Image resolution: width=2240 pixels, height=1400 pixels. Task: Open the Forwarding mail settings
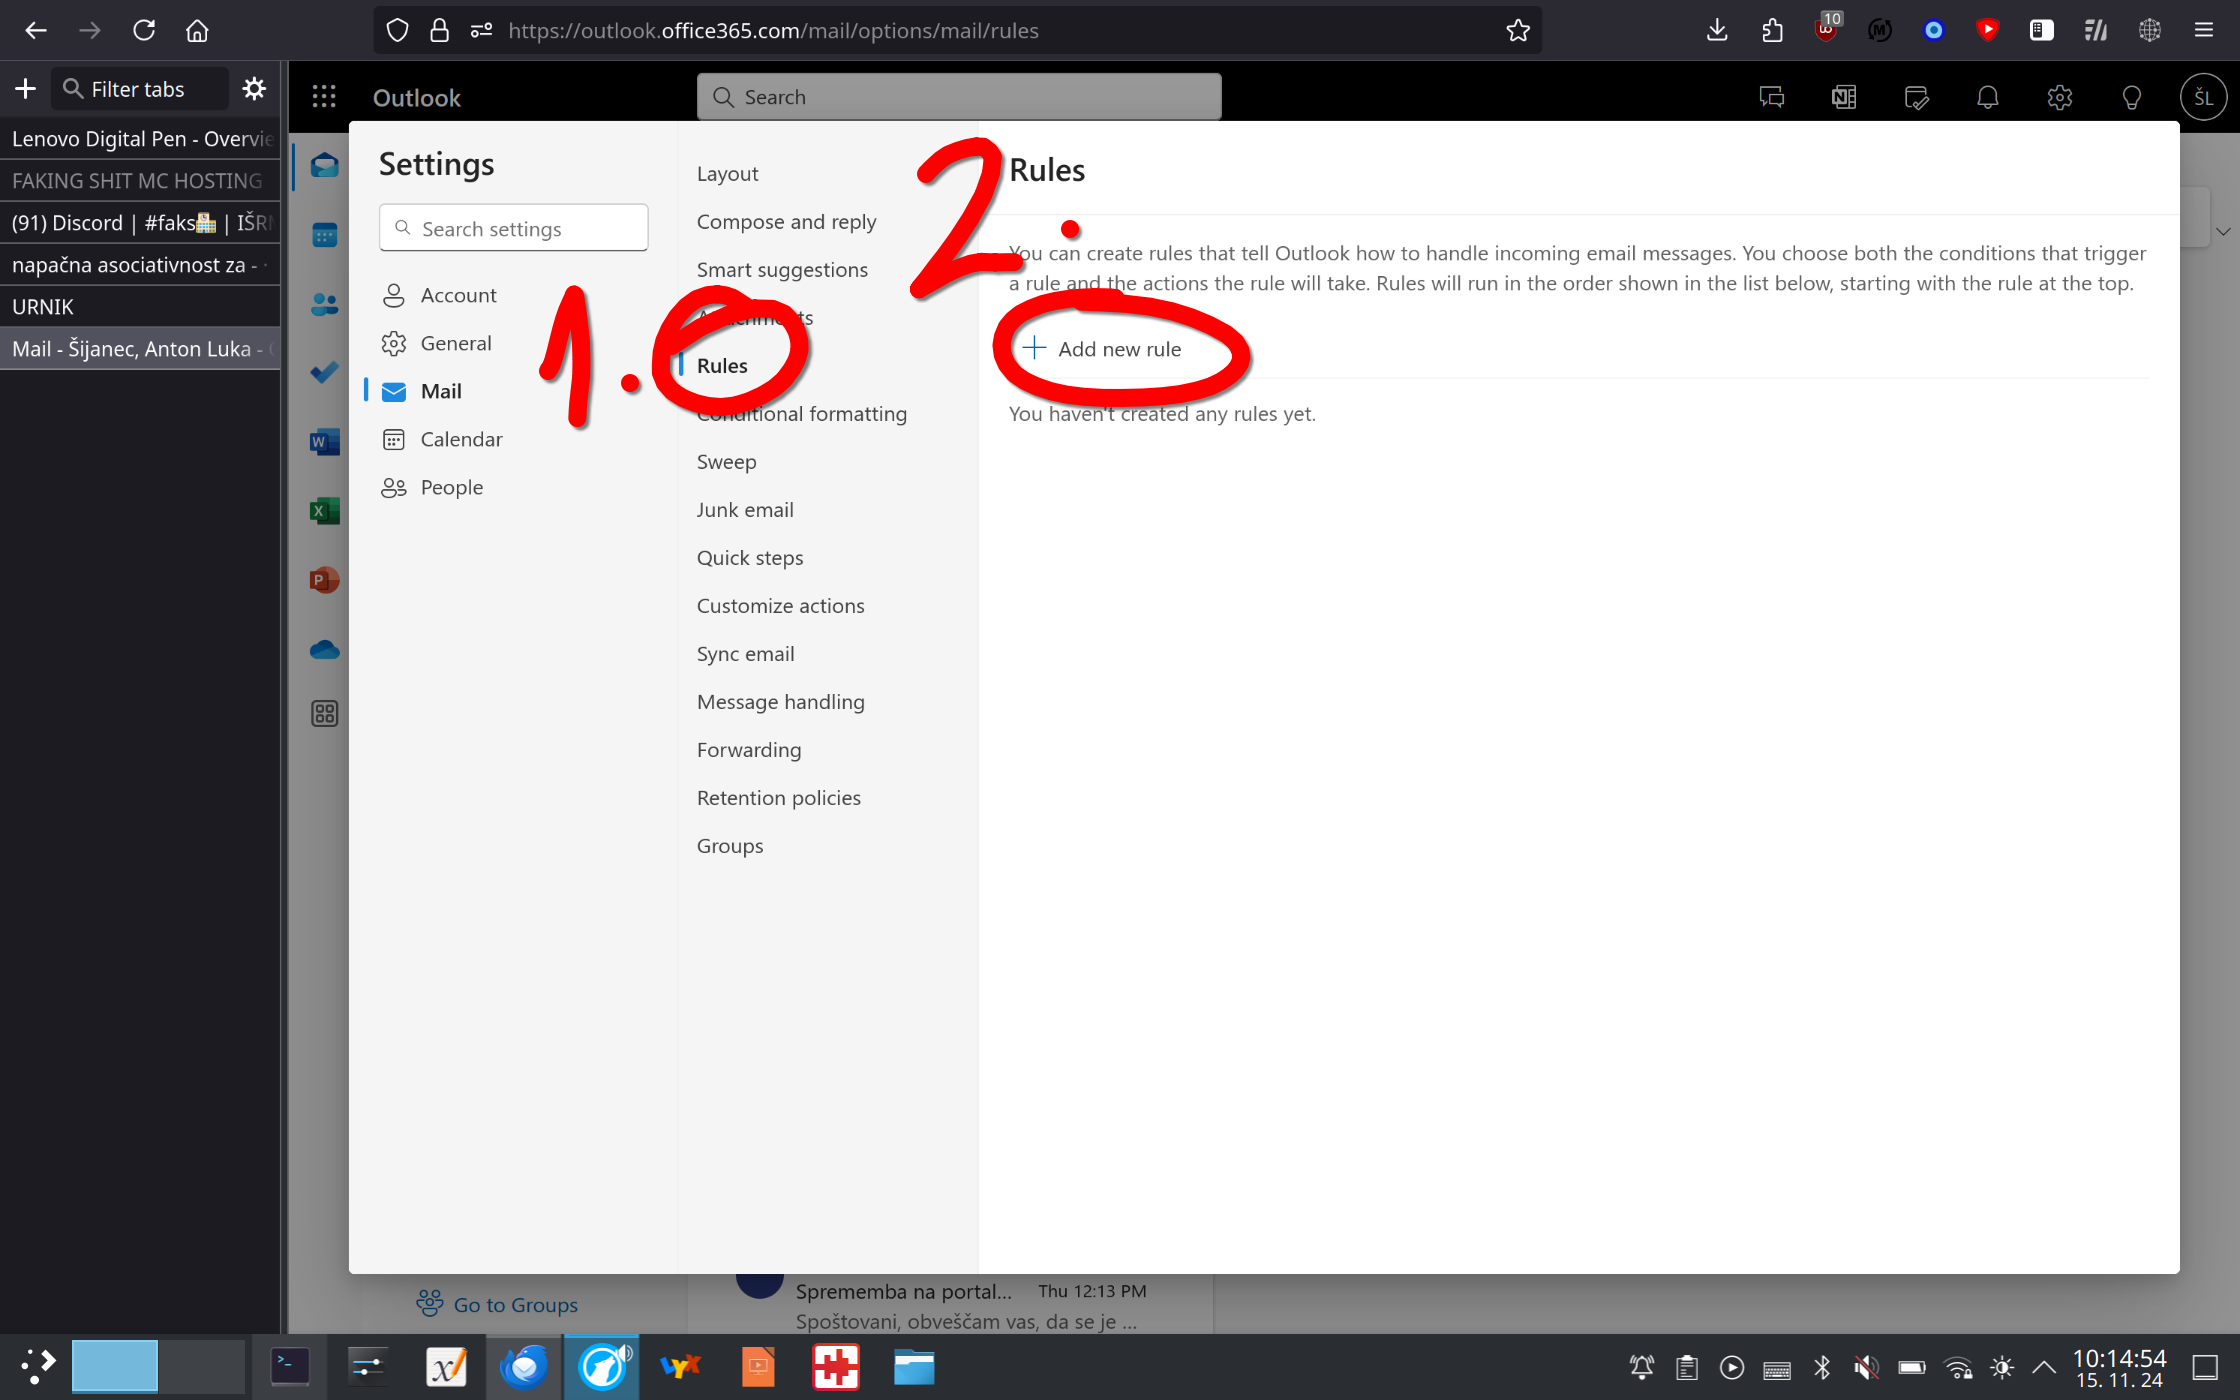click(x=748, y=750)
